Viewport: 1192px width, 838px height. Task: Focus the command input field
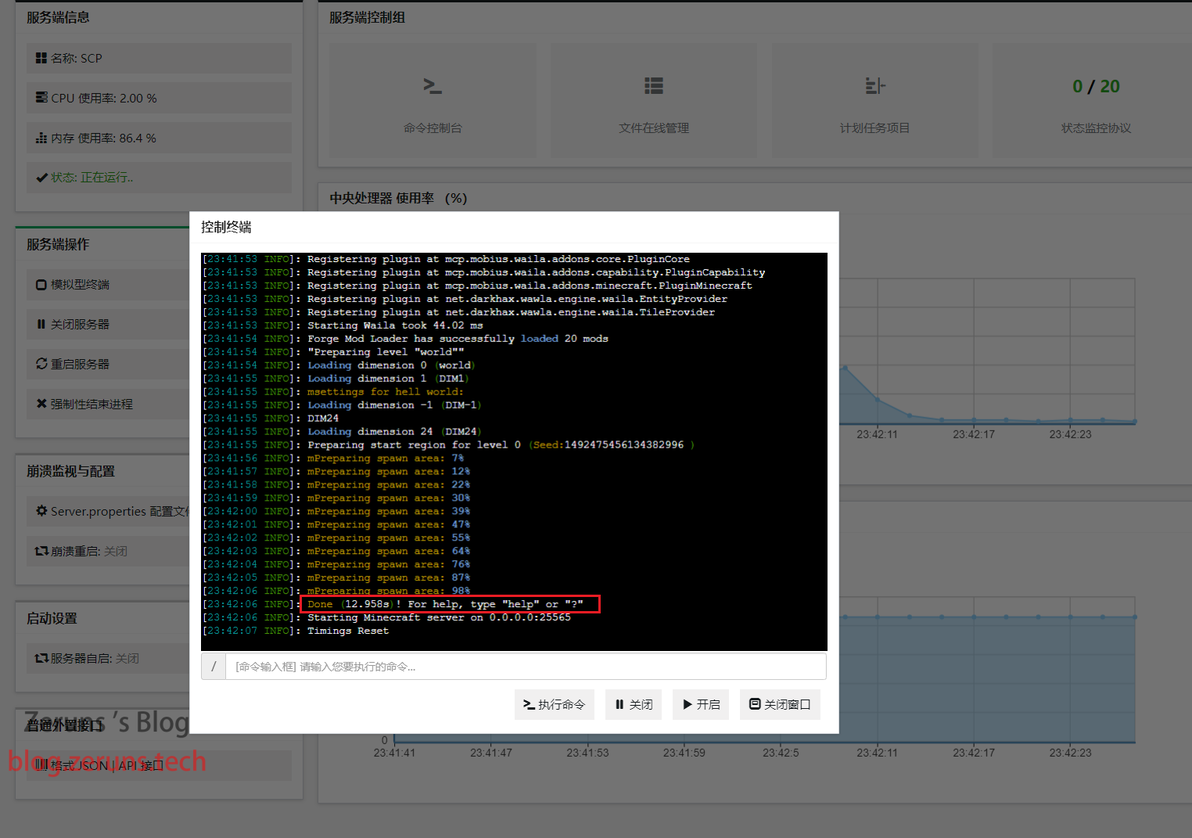[525, 666]
